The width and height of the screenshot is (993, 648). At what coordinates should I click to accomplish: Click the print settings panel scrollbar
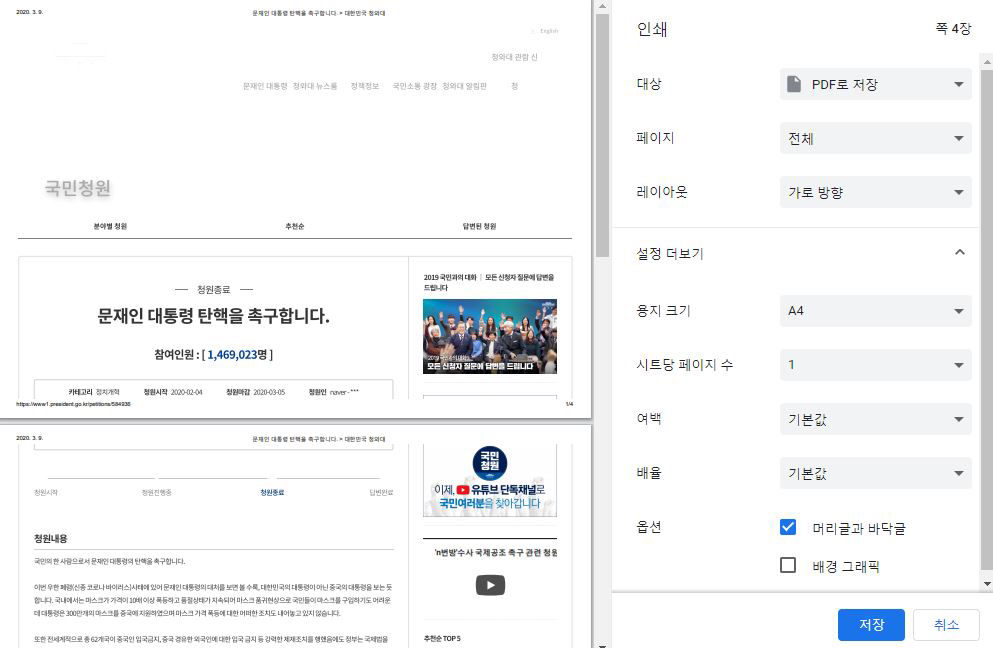click(987, 320)
